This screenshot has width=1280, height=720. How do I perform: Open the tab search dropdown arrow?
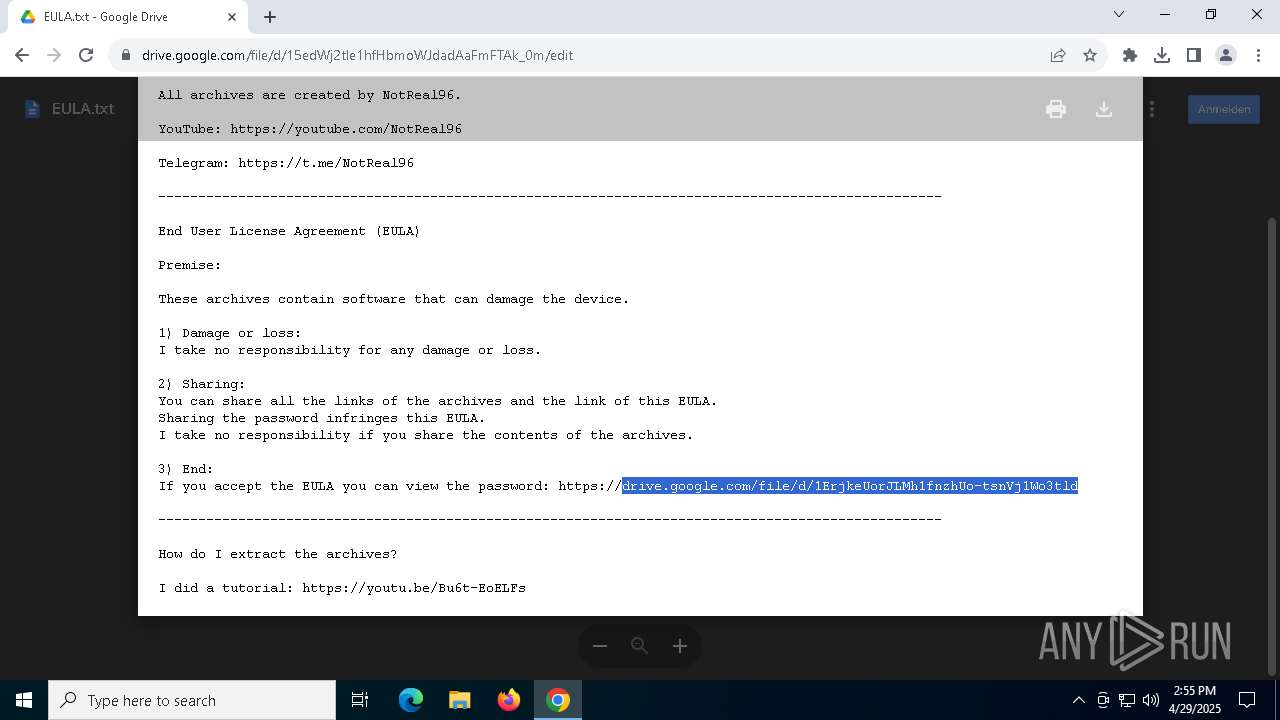pos(1119,14)
